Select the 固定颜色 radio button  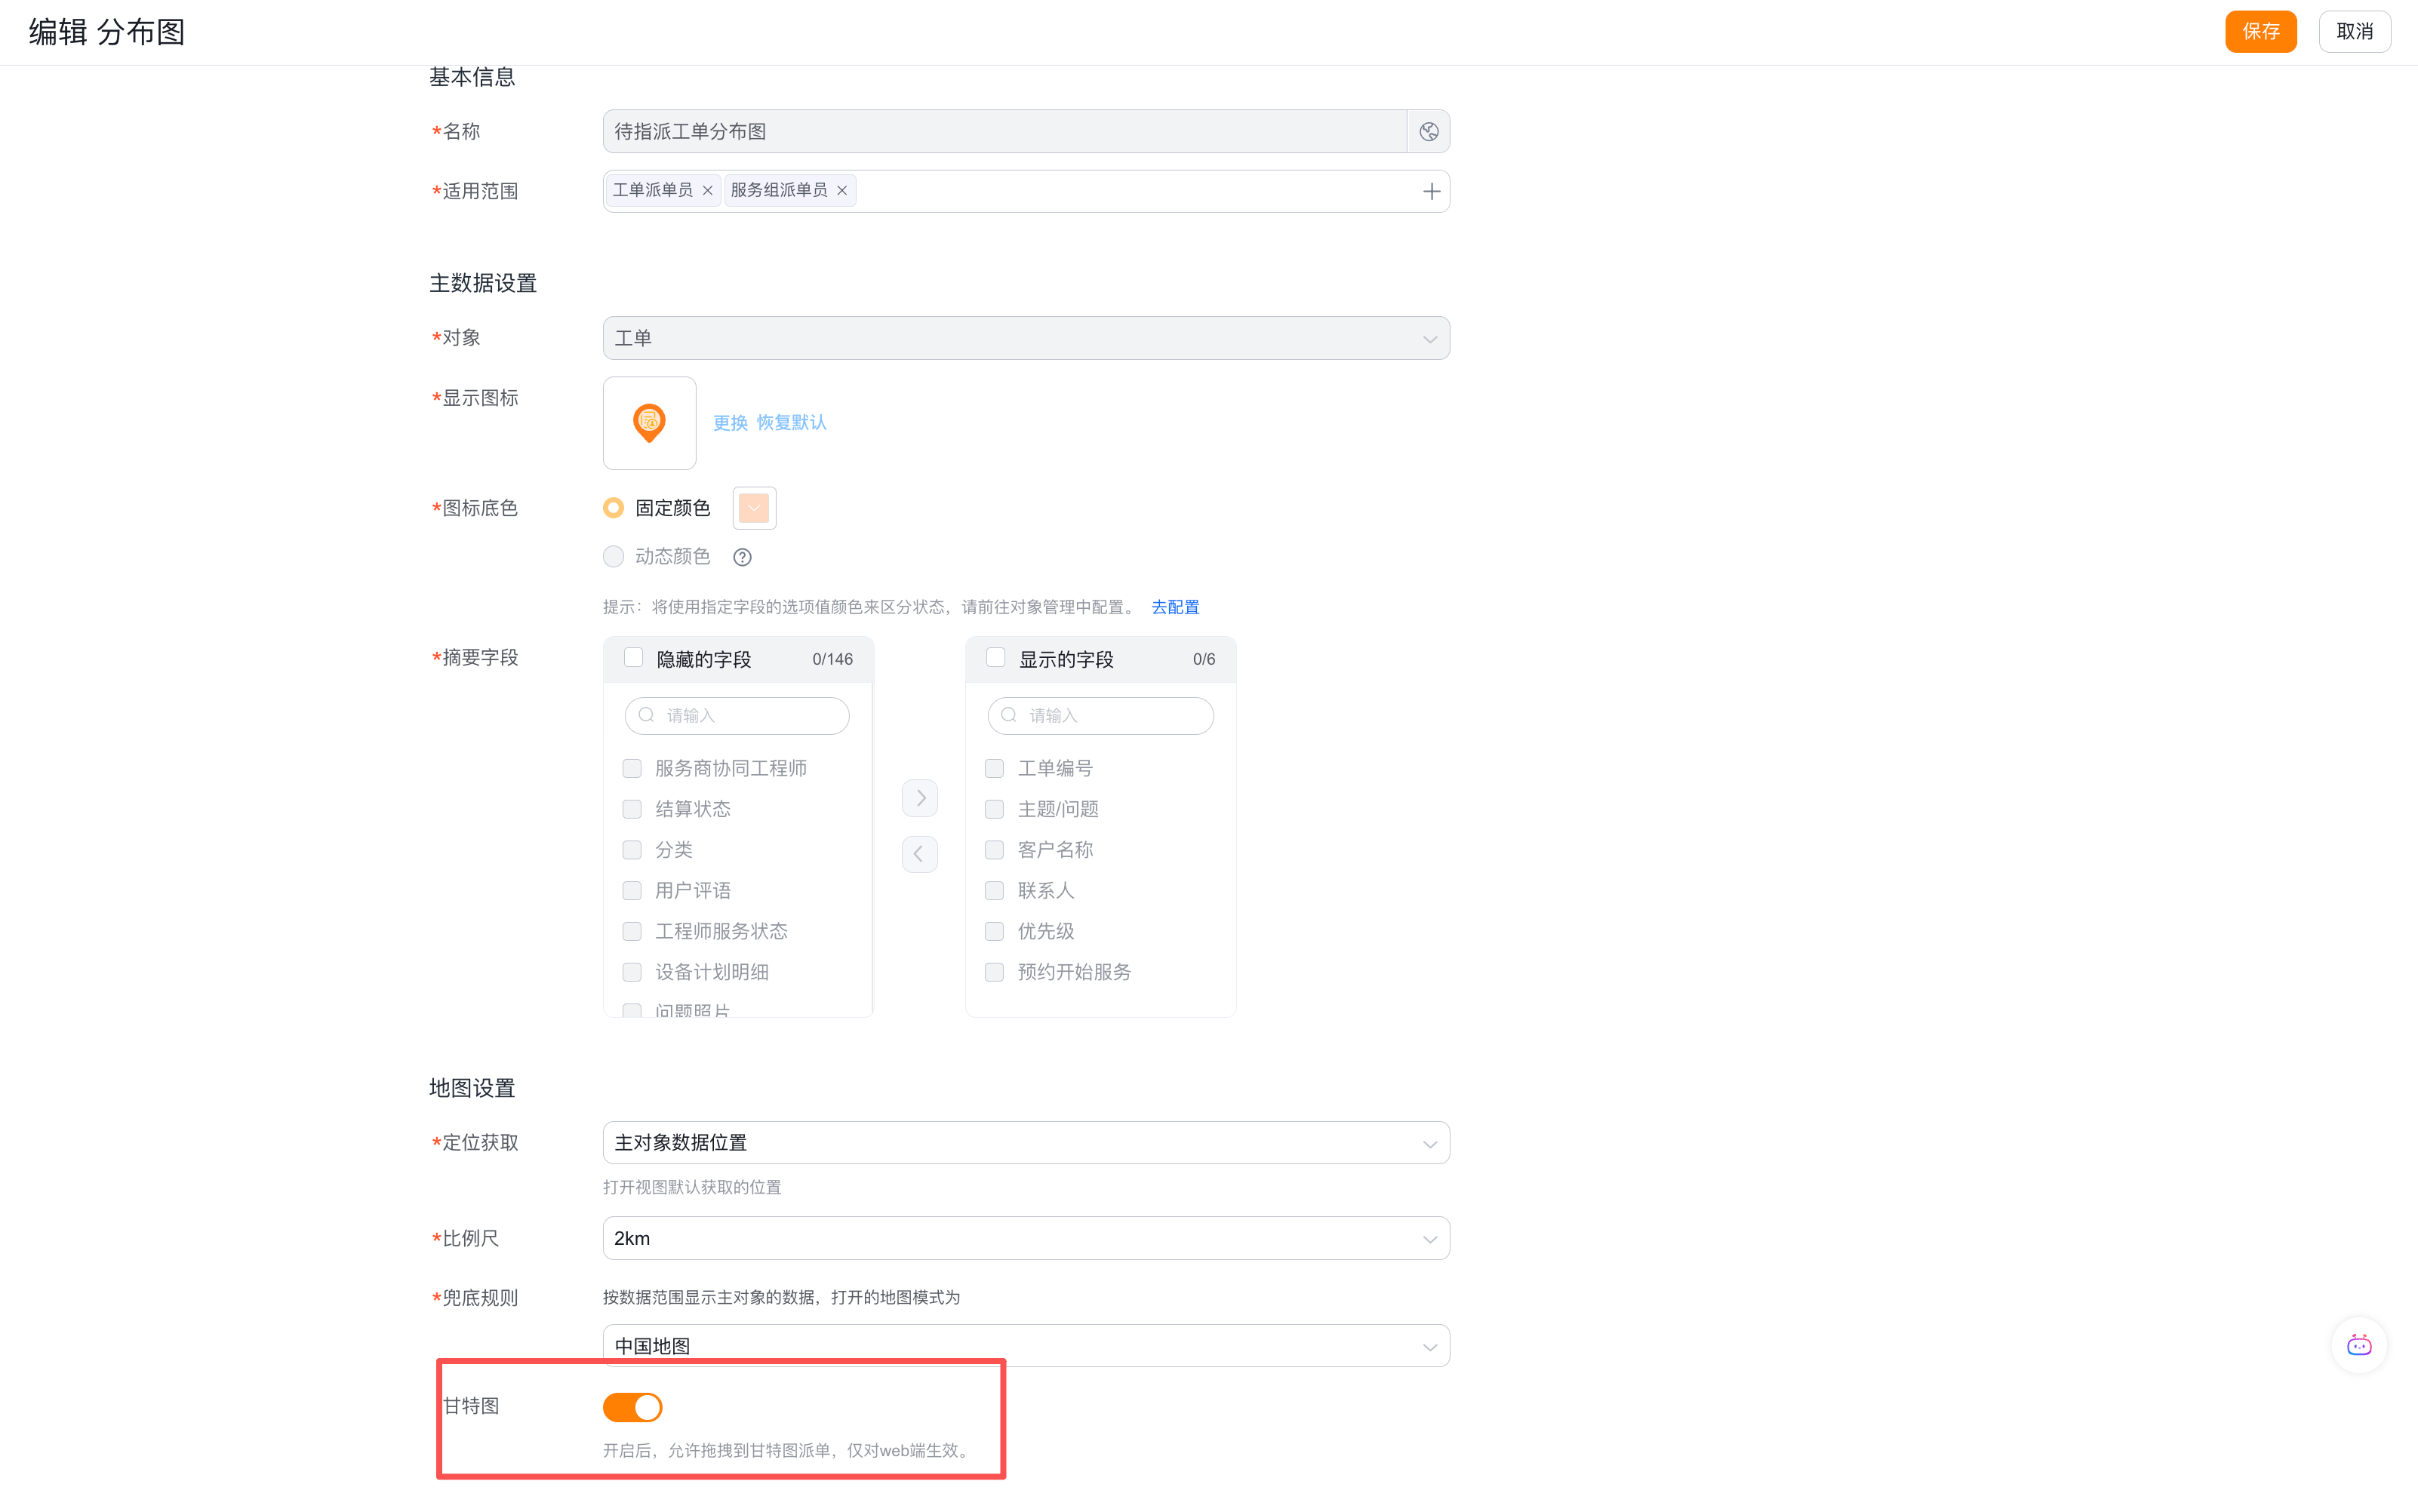pos(613,508)
